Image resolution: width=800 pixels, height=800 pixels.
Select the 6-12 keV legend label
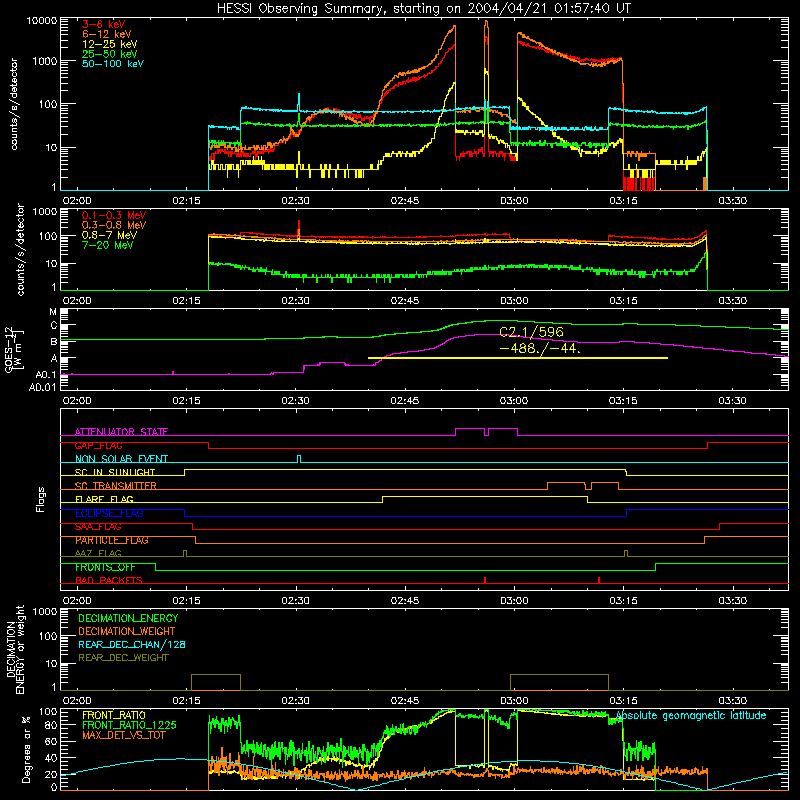pyautogui.click(x=107, y=34)
